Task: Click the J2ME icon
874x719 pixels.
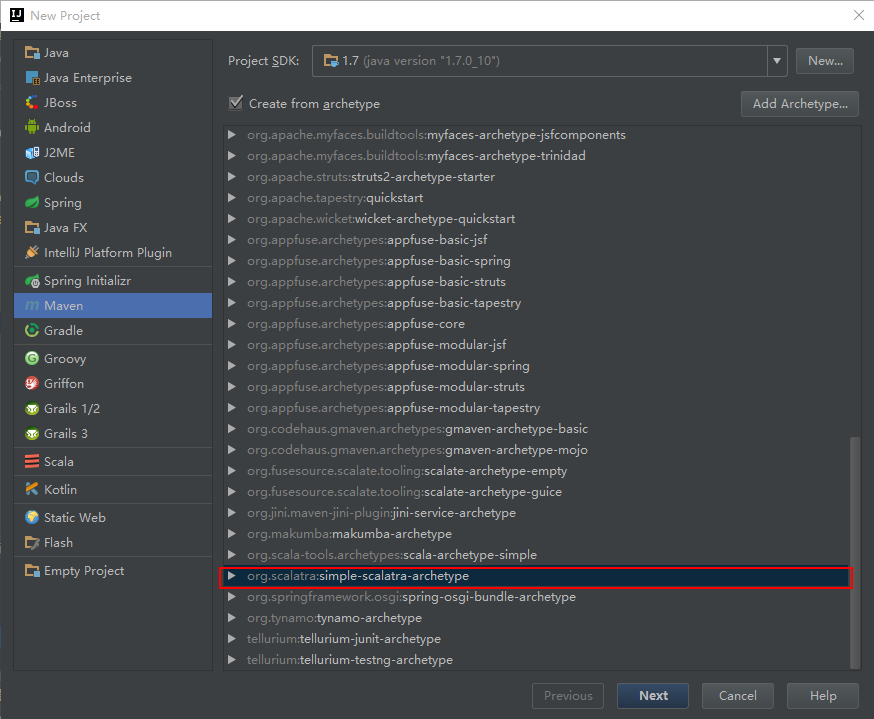Action: point(32,153)
